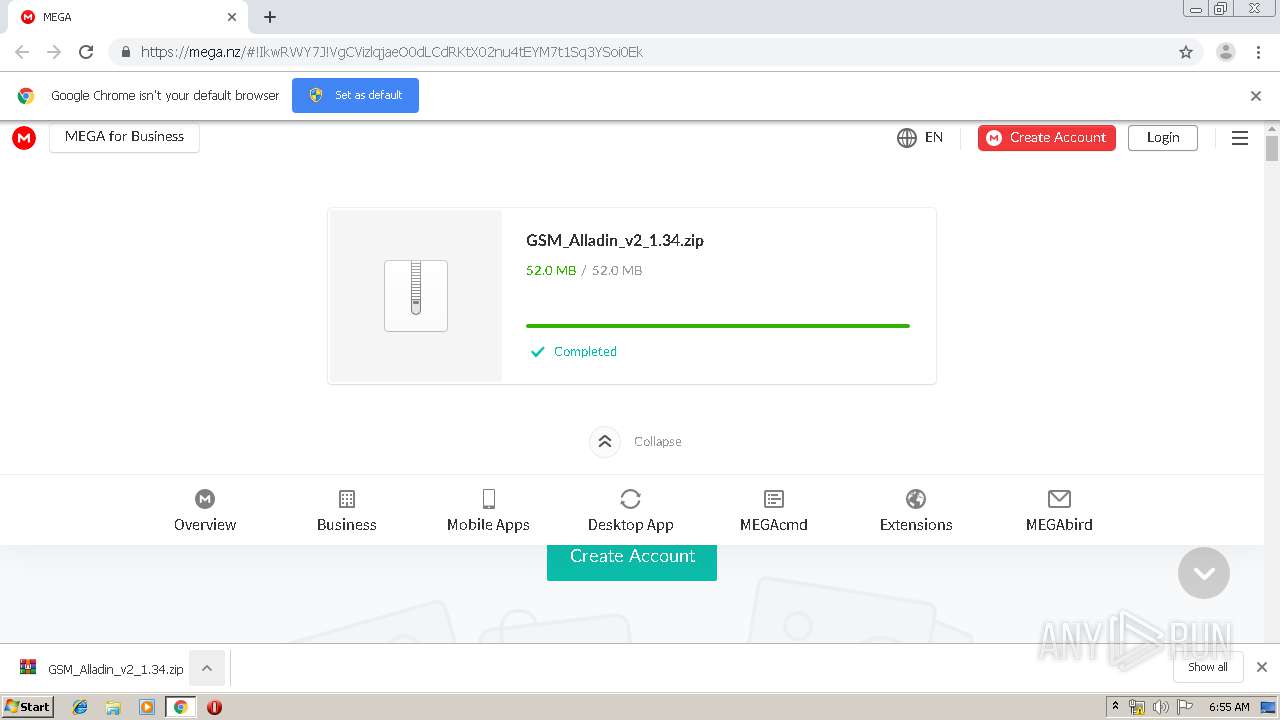
Task: Open MEGA for Business page
Action: [124, 137]
